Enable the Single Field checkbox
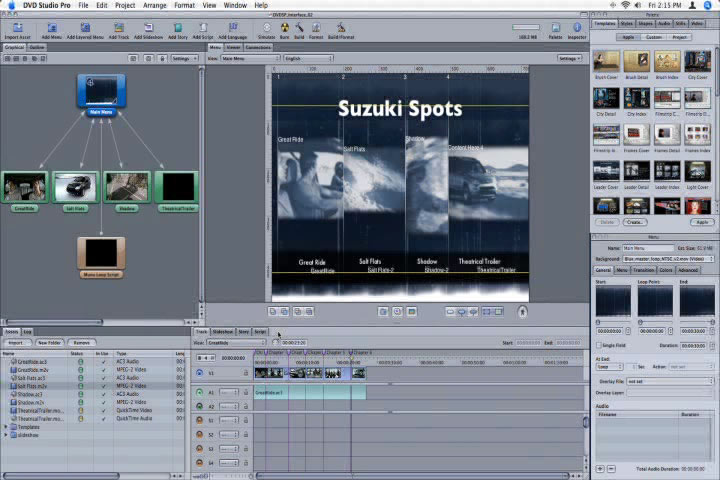Viewport: 720px width, 480px height. (599, 345)
